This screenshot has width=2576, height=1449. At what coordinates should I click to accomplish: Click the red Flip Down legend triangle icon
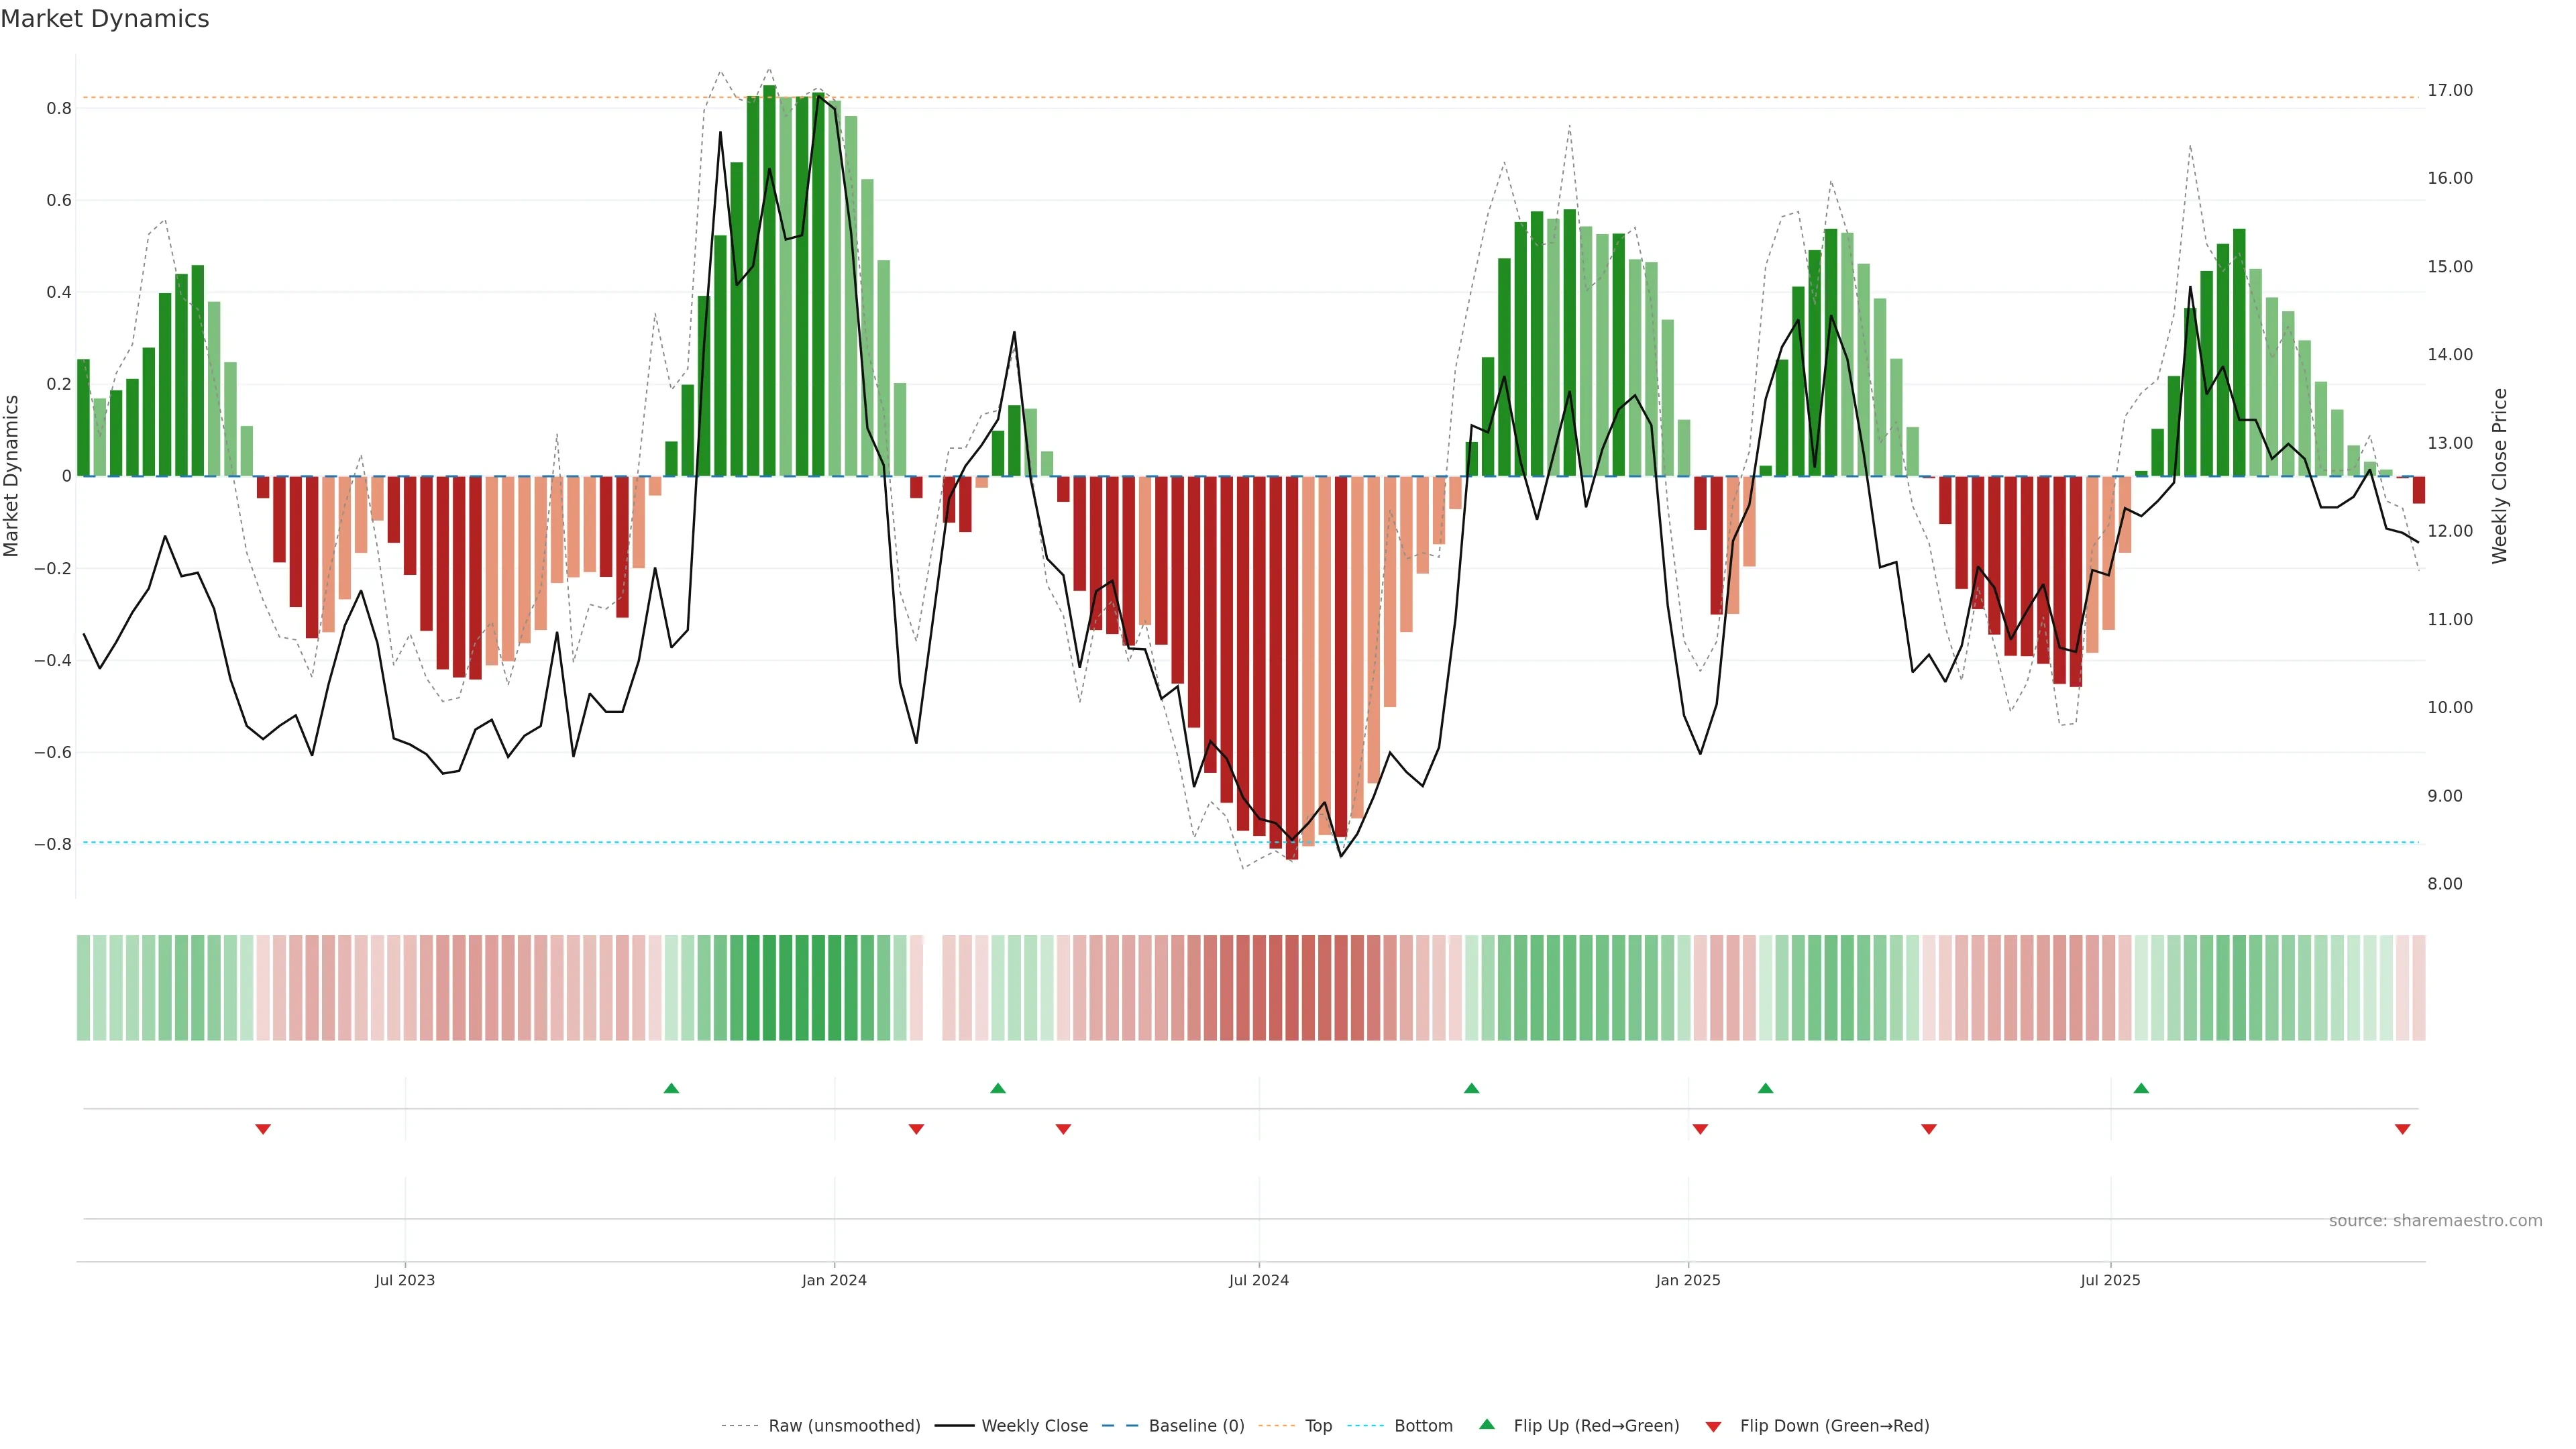click(x=1713, y=1427)
